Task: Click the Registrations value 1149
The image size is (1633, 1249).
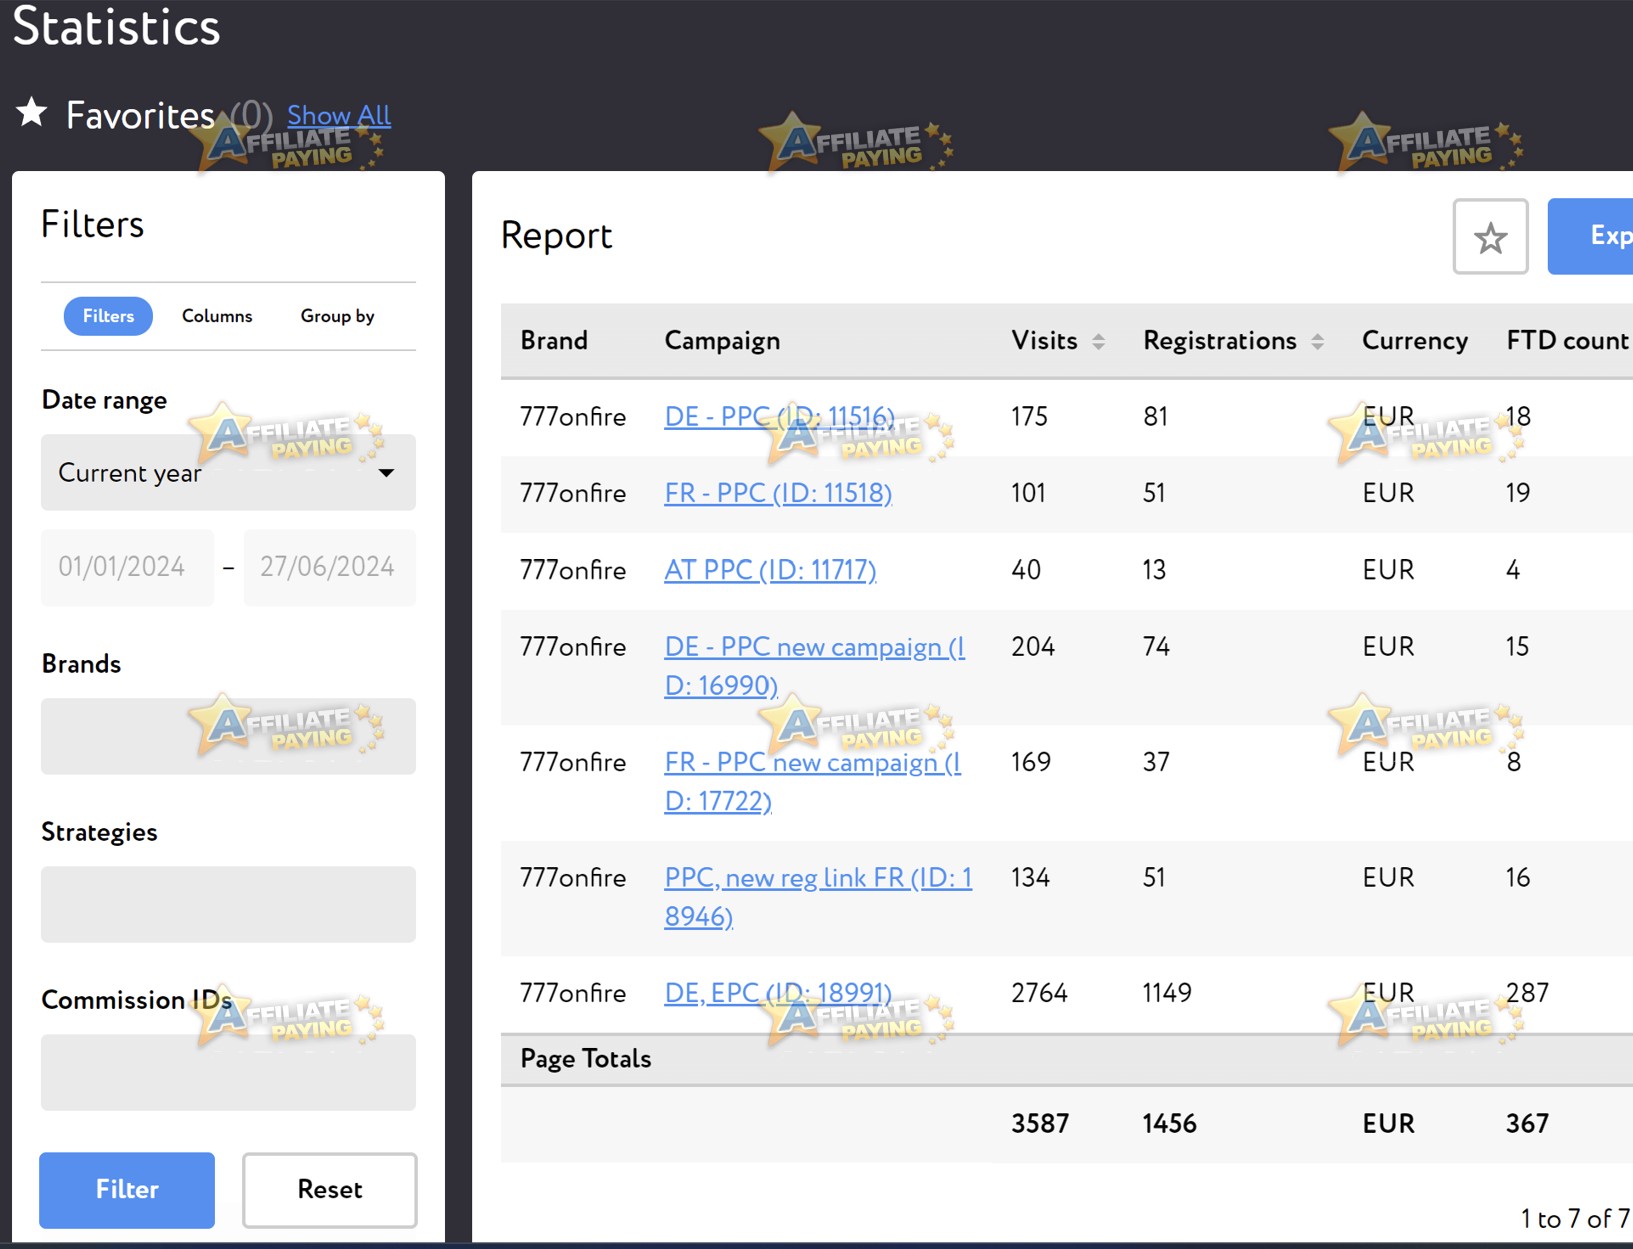Action: [1167, 993]
